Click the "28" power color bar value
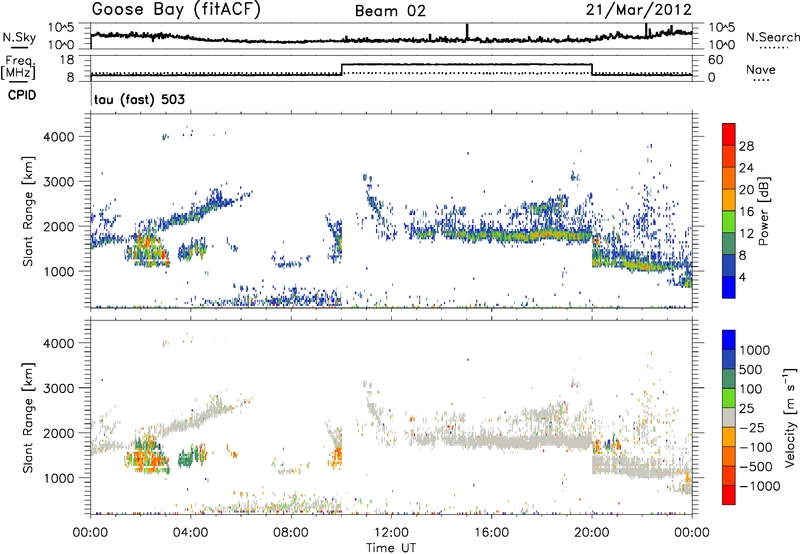The width and height of the screenshot is (800, 554). tap(746, 146)
